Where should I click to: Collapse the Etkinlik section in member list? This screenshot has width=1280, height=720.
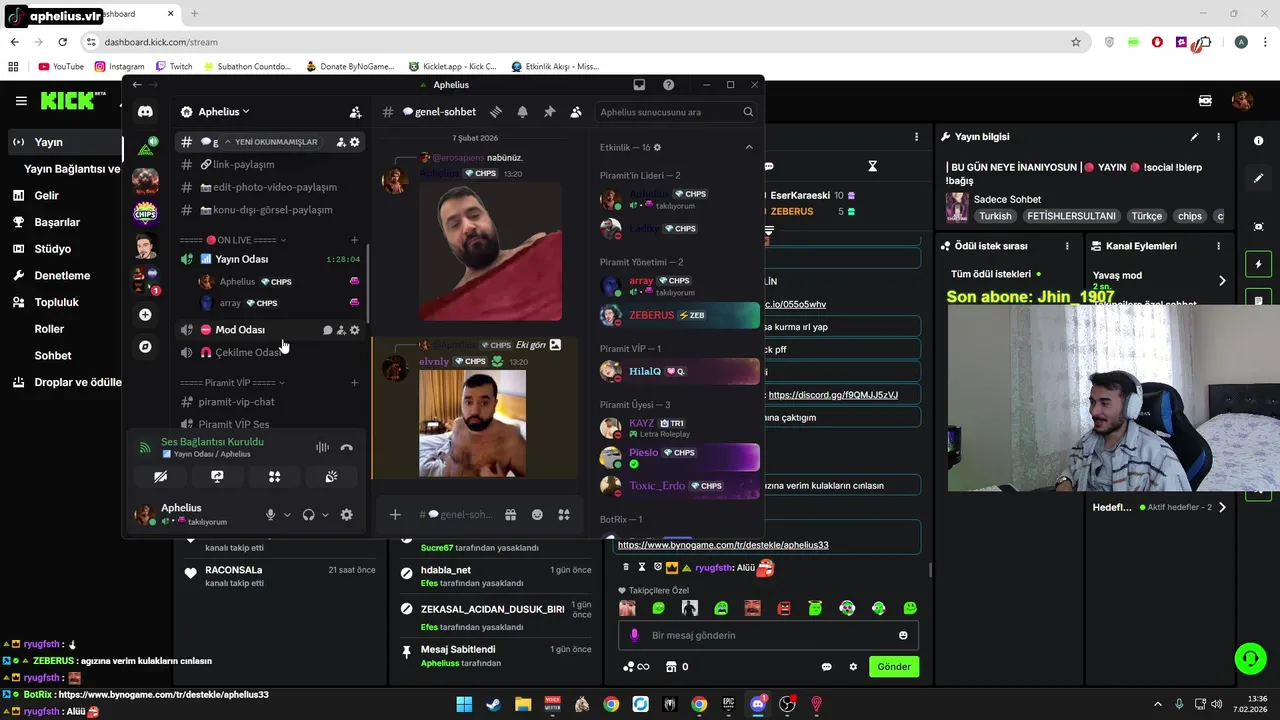click(x=749, y=147)
